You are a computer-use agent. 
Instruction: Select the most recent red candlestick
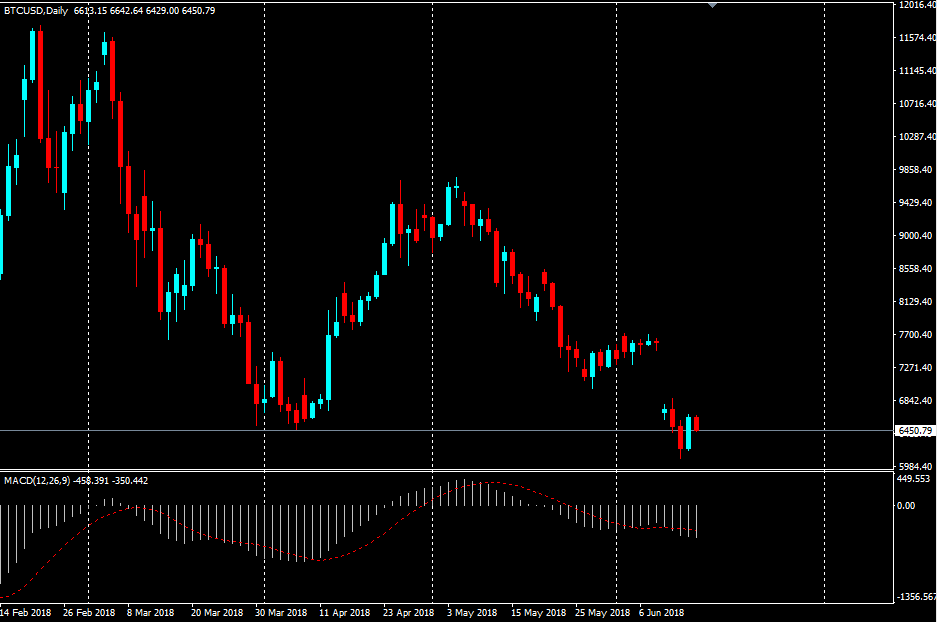point(696,423)
